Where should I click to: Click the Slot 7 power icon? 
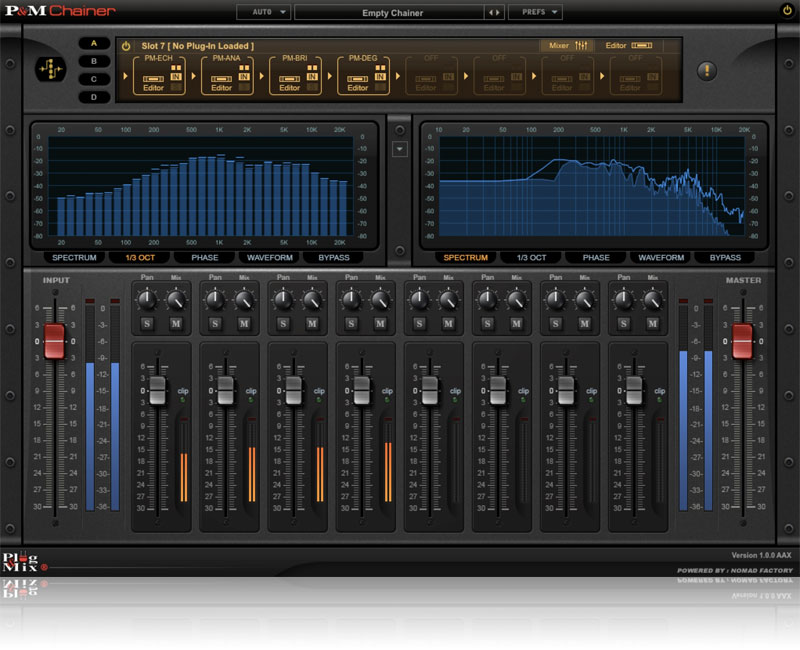(x=126, y=46)
